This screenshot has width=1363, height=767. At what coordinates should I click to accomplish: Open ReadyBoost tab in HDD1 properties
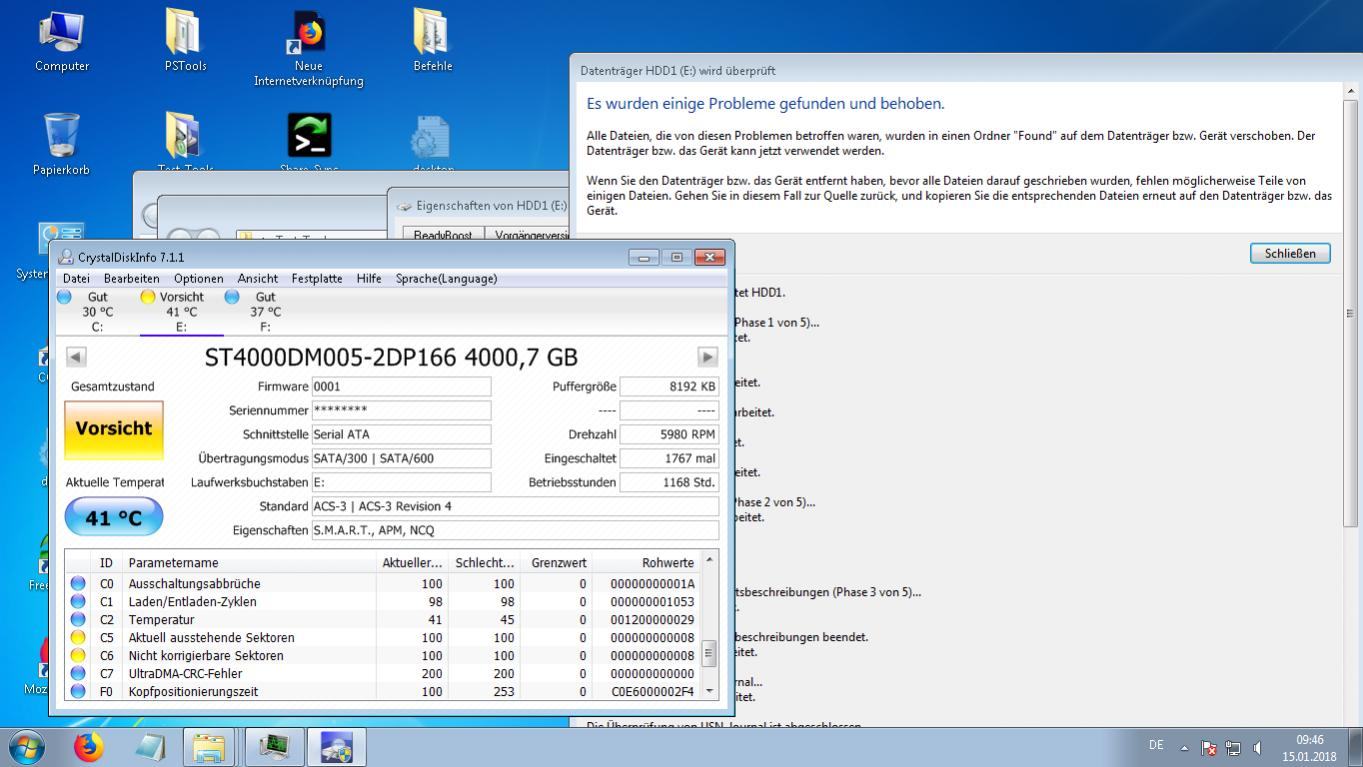click(442, 235)
